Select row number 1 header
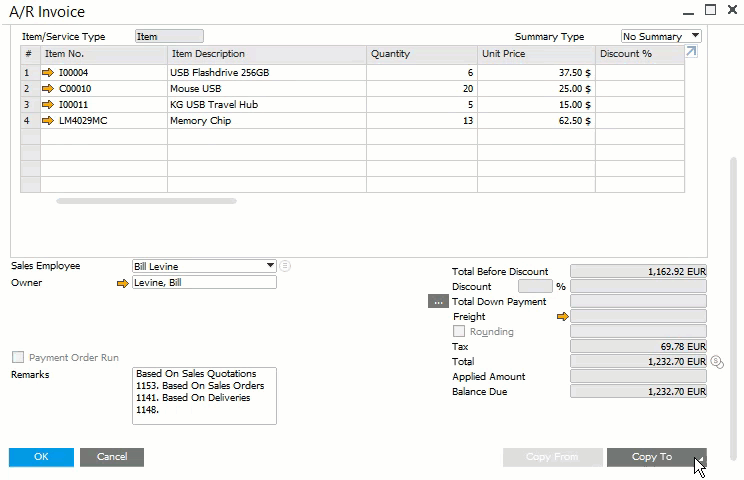The width and height of the screenshot is (744, 480). (30, 73)
